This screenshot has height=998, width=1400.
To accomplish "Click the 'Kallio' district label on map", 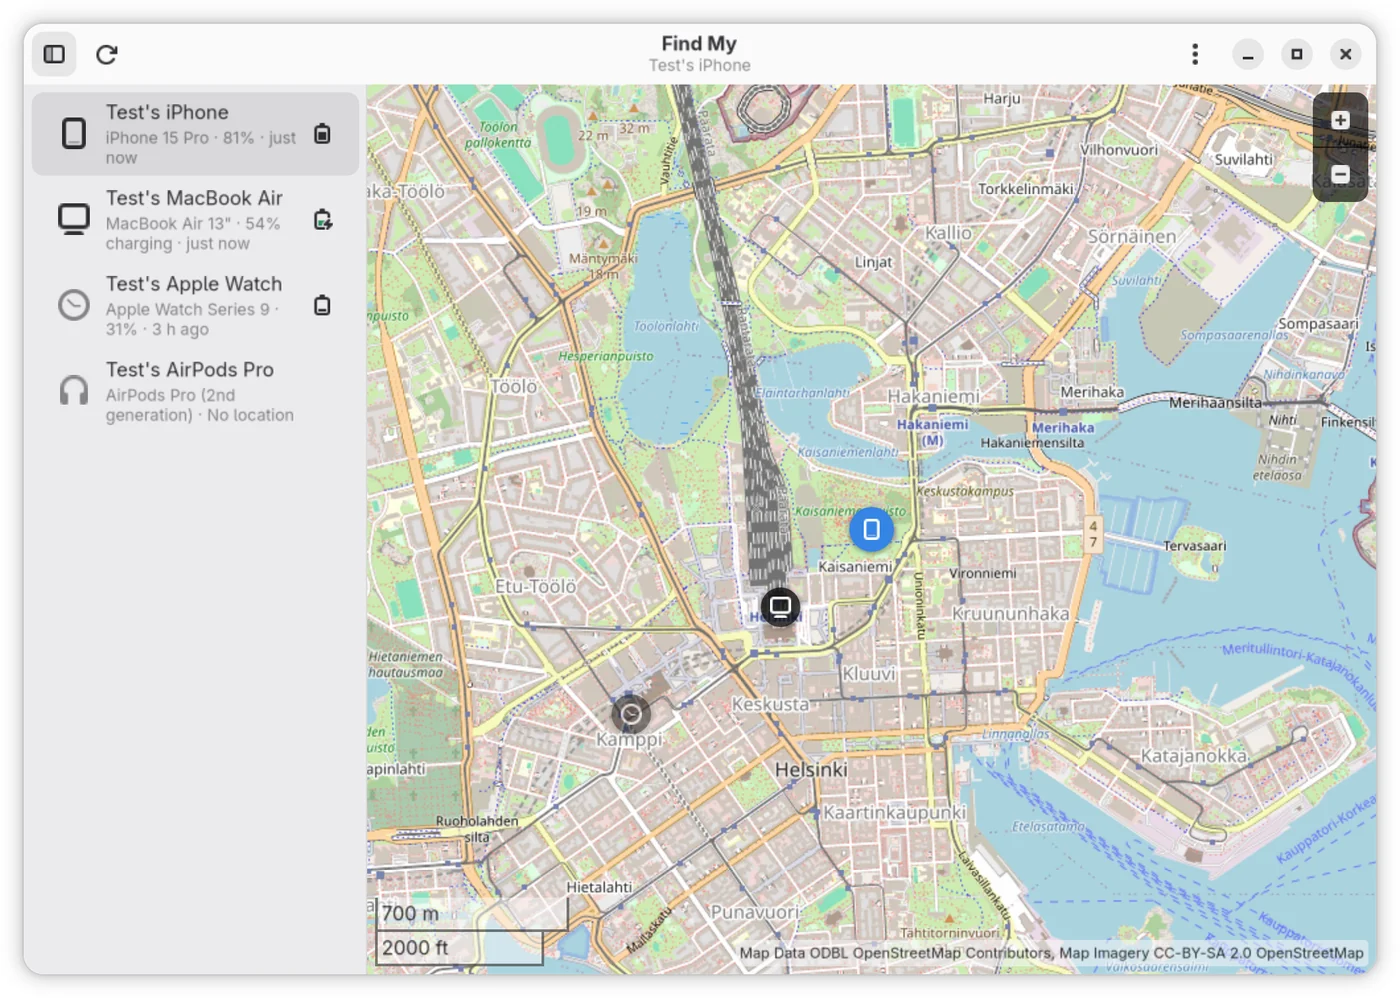I will coord(948,233).
